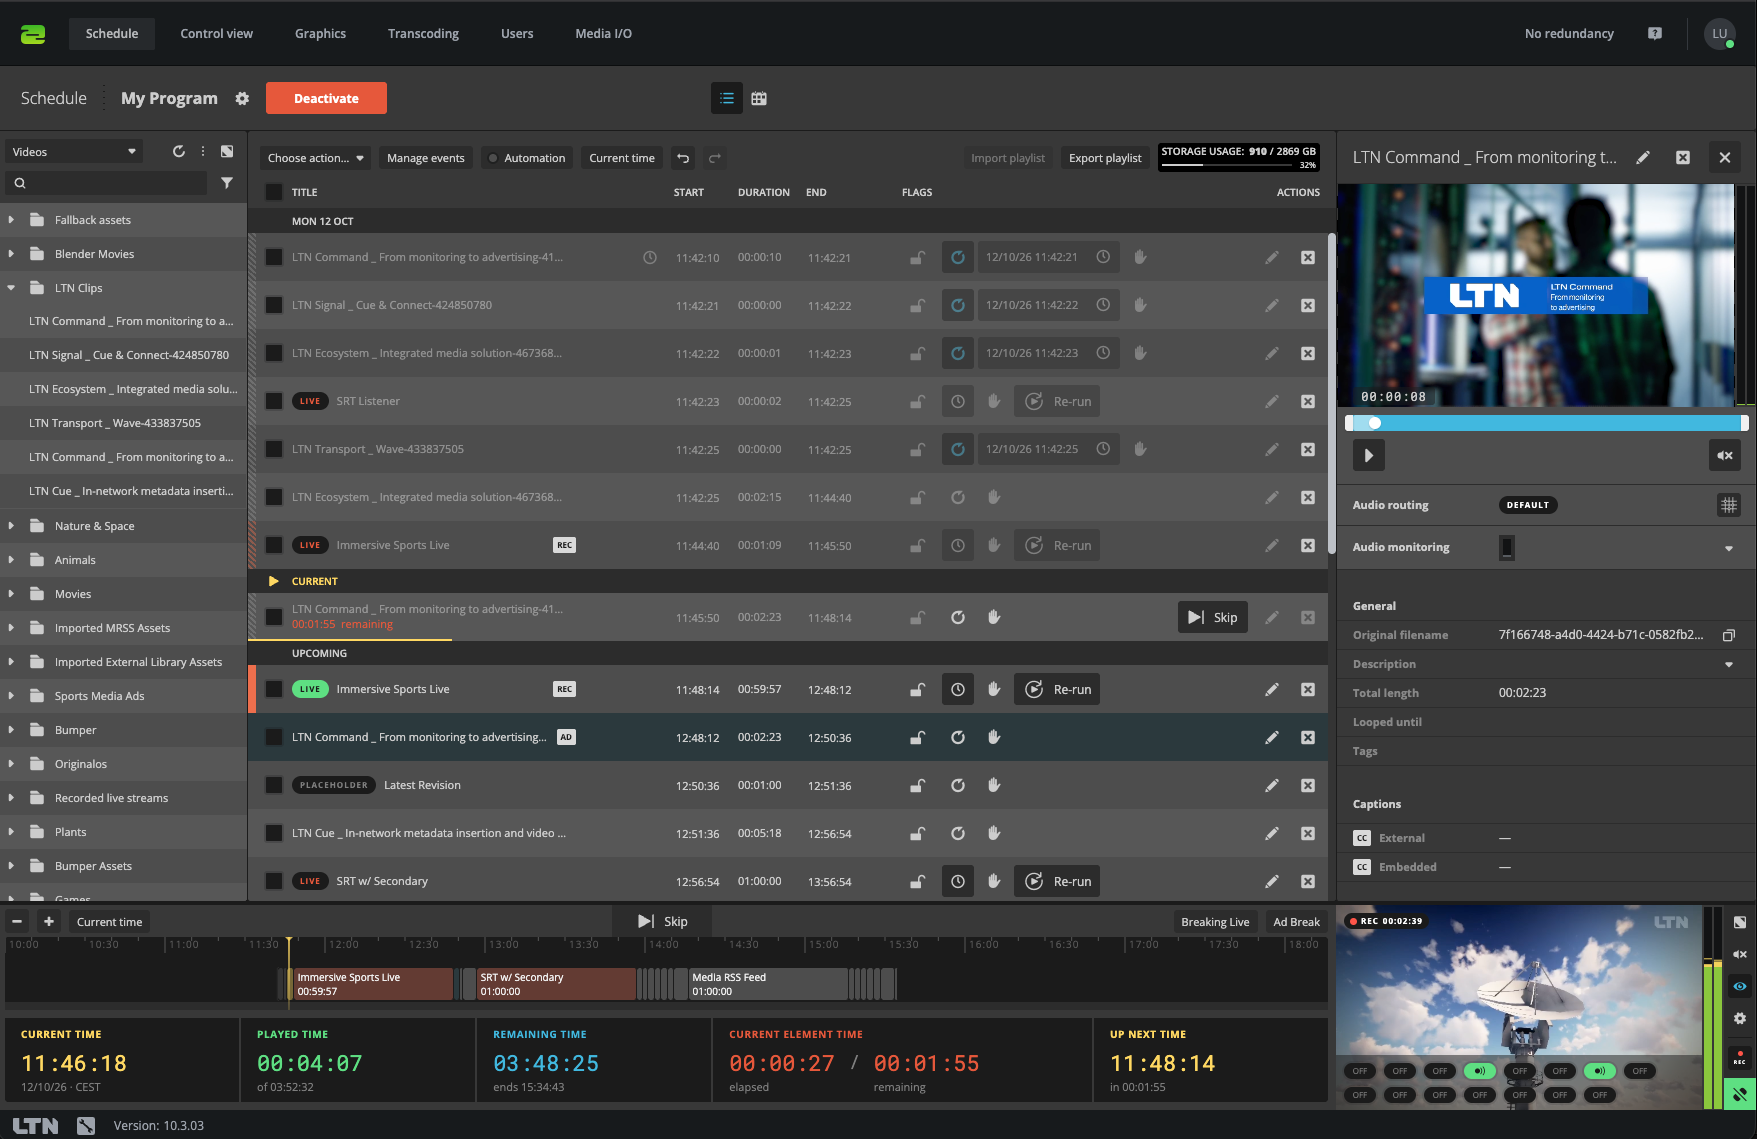Check LTN Cue In-network metadata row

[x=273, y=833]
